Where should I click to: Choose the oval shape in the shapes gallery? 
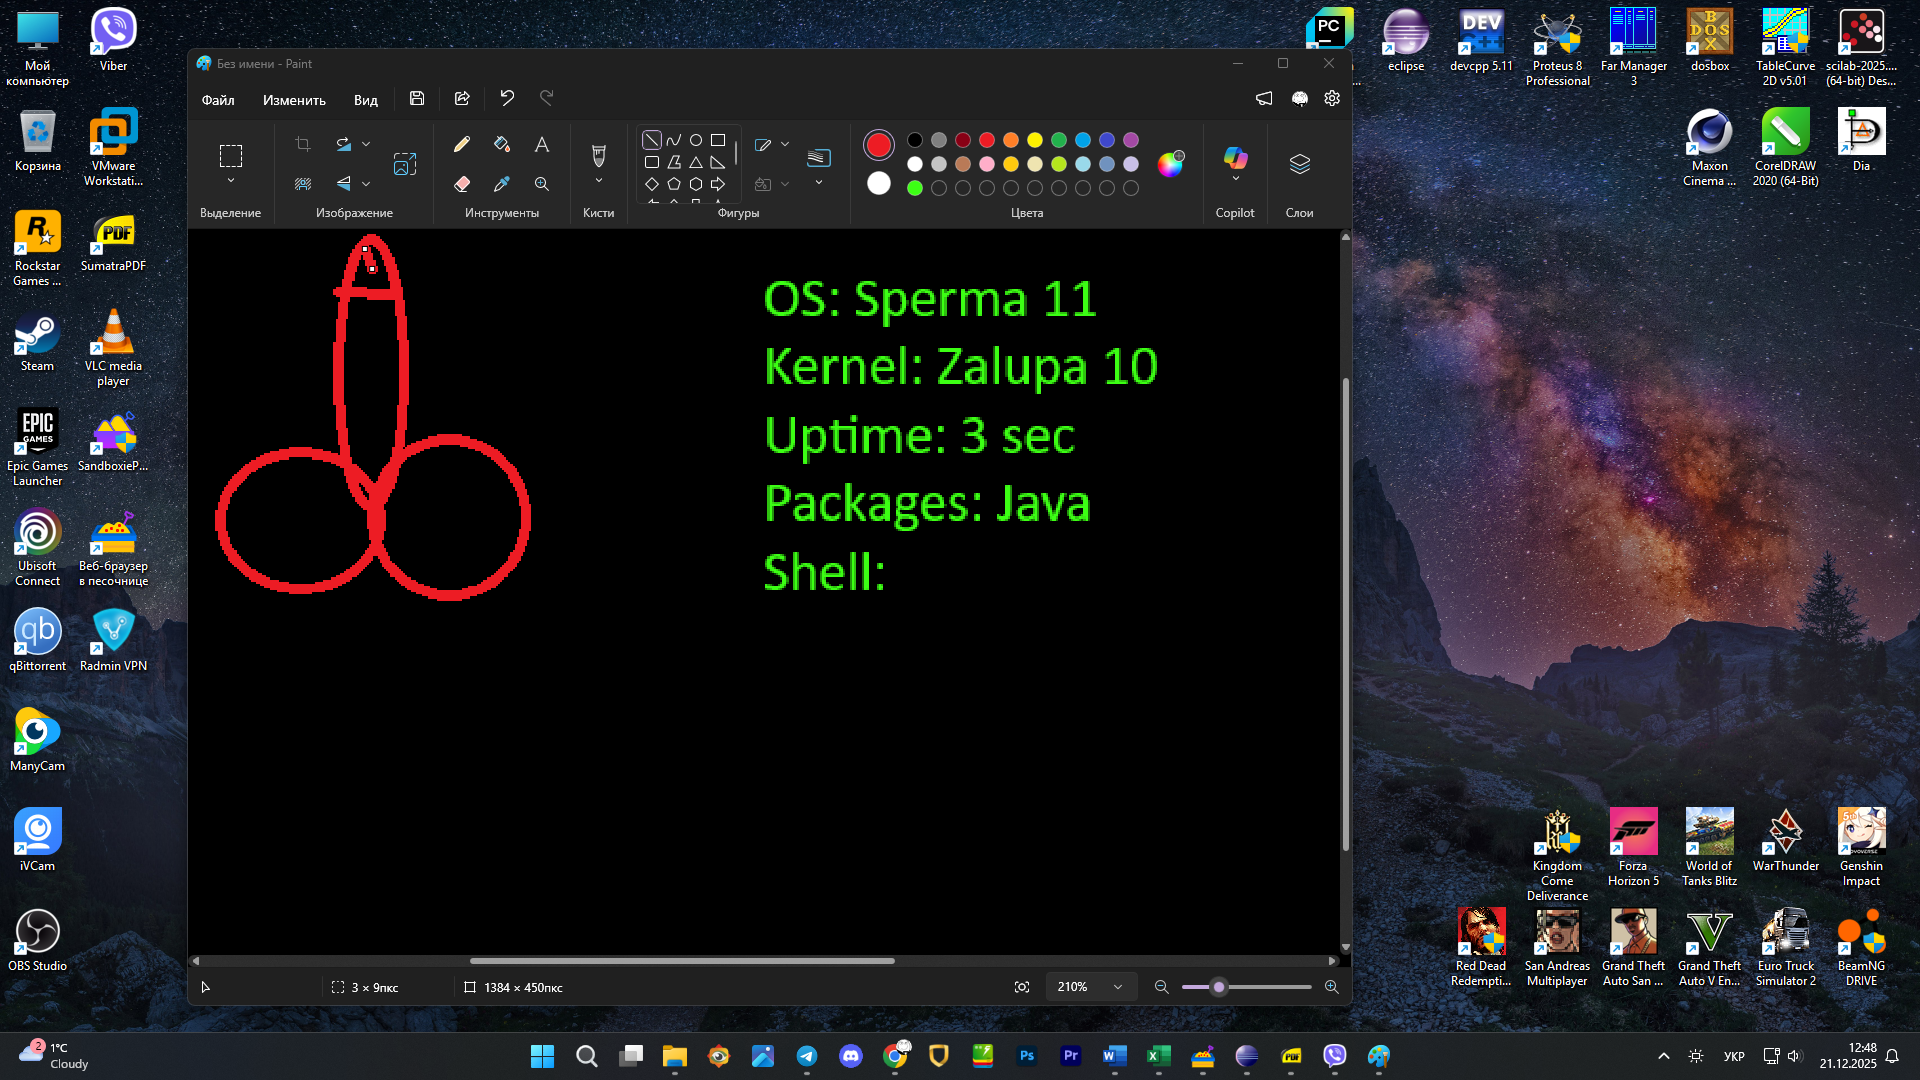(x=696, y=140)
